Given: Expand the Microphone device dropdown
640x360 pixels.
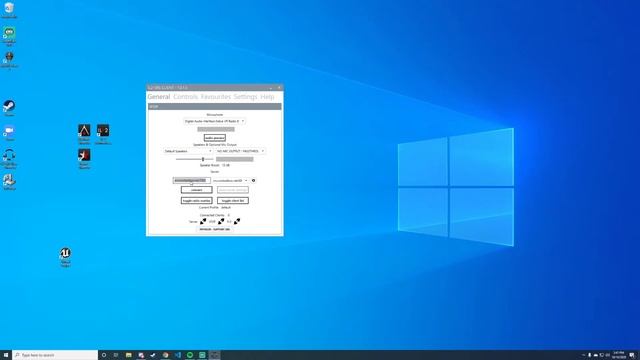Looking at the screenshot, I should (214, 121).
